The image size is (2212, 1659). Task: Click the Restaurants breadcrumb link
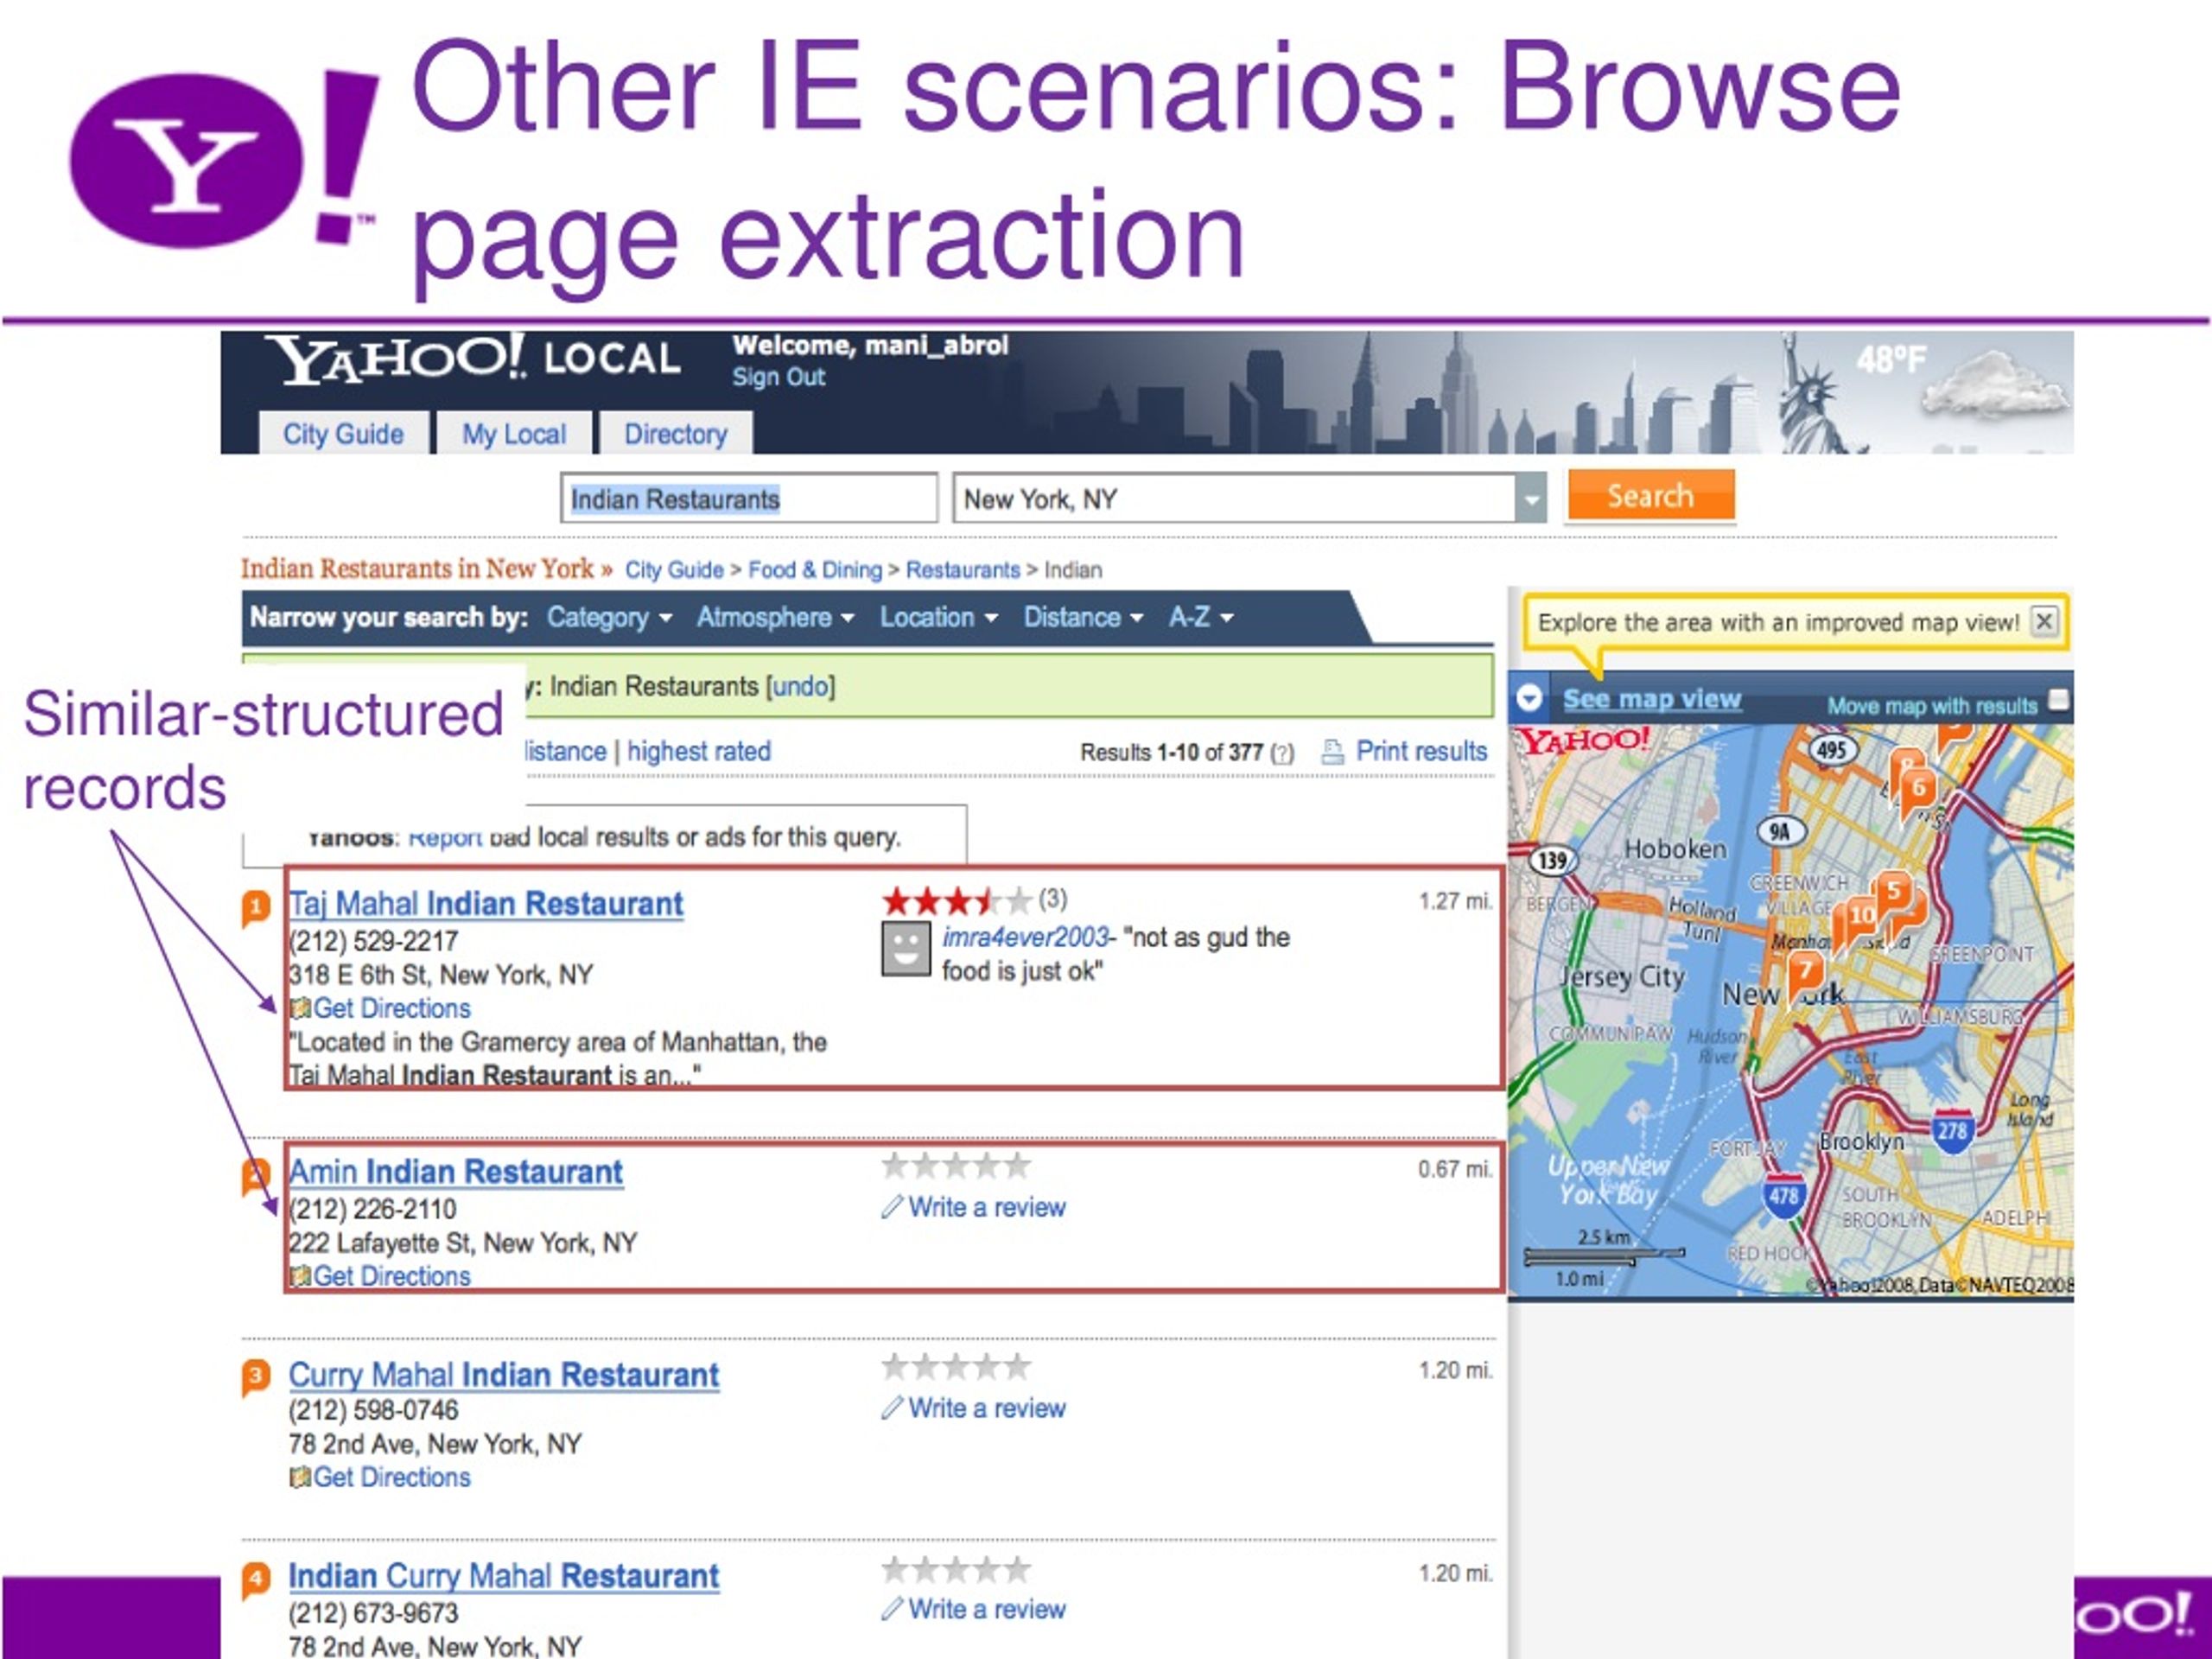click(x=963, y=570)
